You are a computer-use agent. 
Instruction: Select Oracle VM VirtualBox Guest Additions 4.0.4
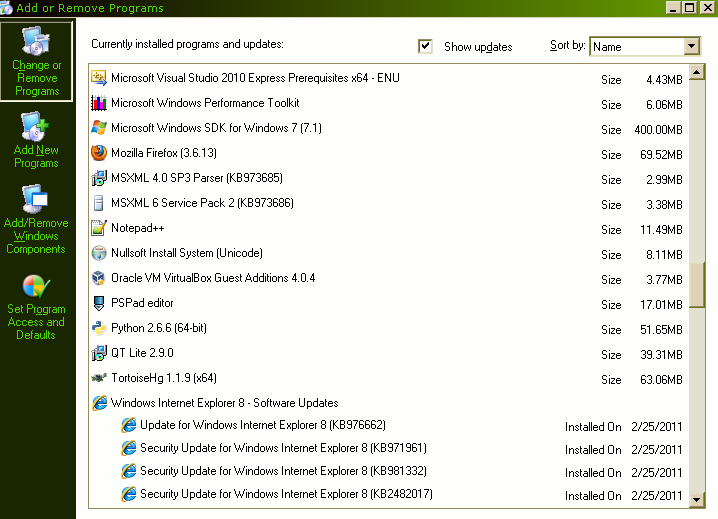pos(388,278)
